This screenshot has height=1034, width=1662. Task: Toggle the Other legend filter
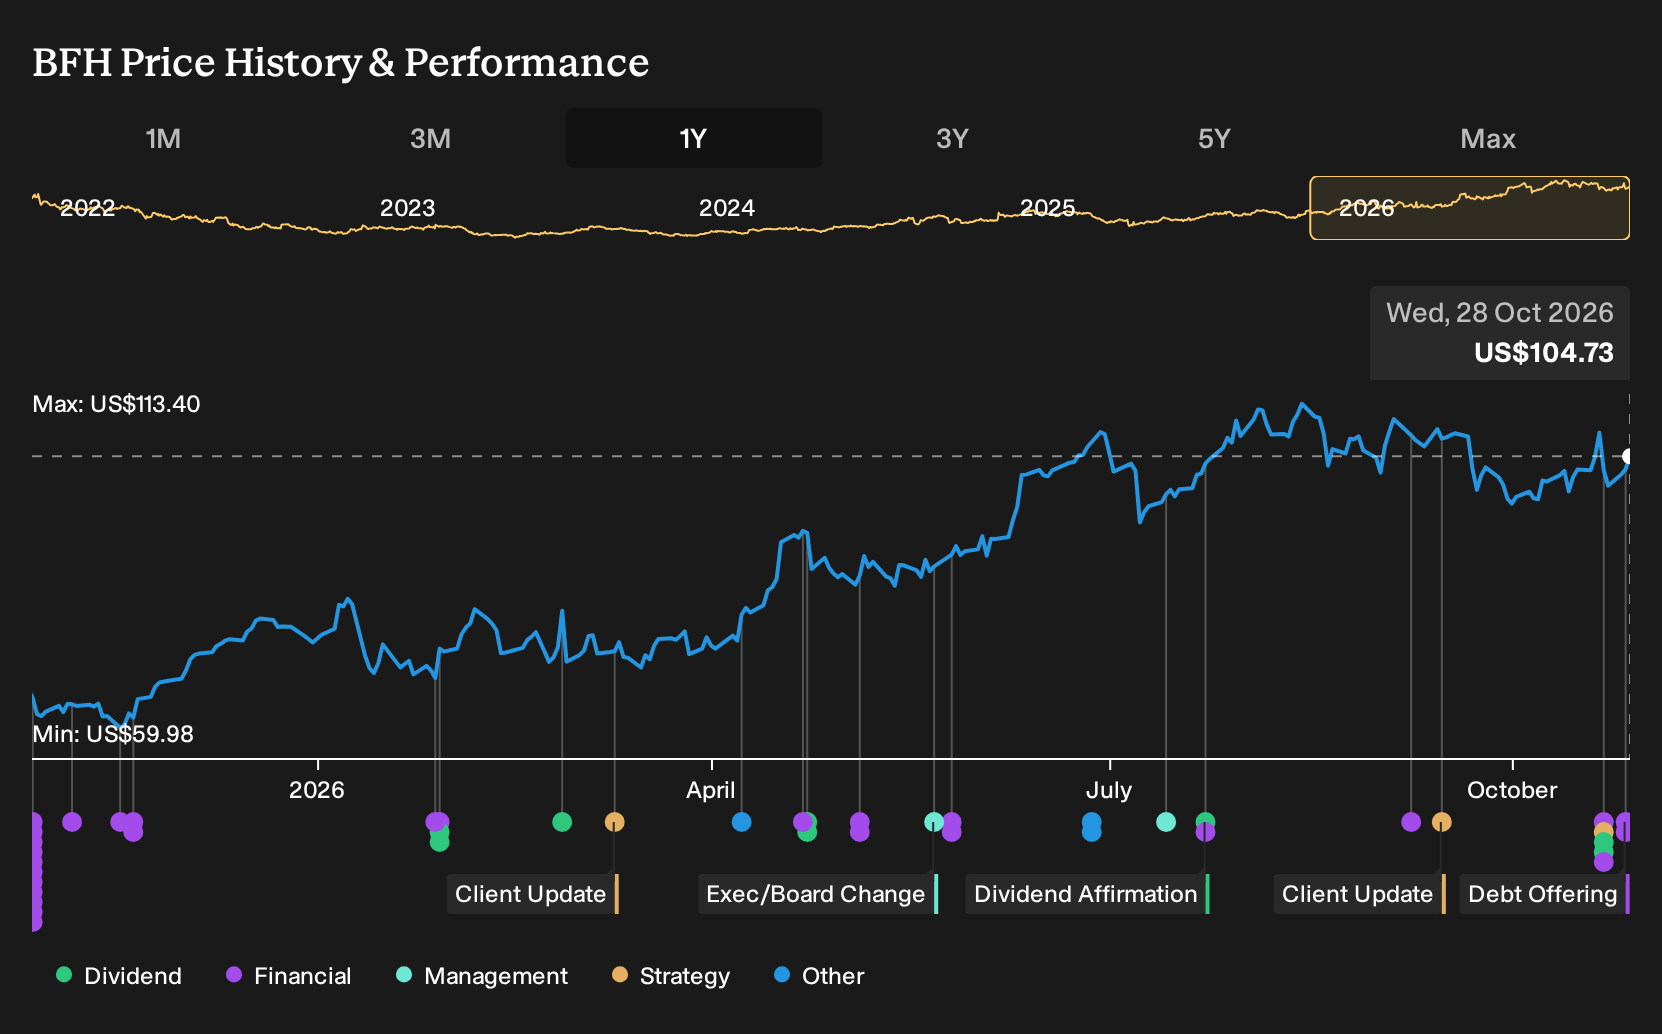click(x=819, y=976)
